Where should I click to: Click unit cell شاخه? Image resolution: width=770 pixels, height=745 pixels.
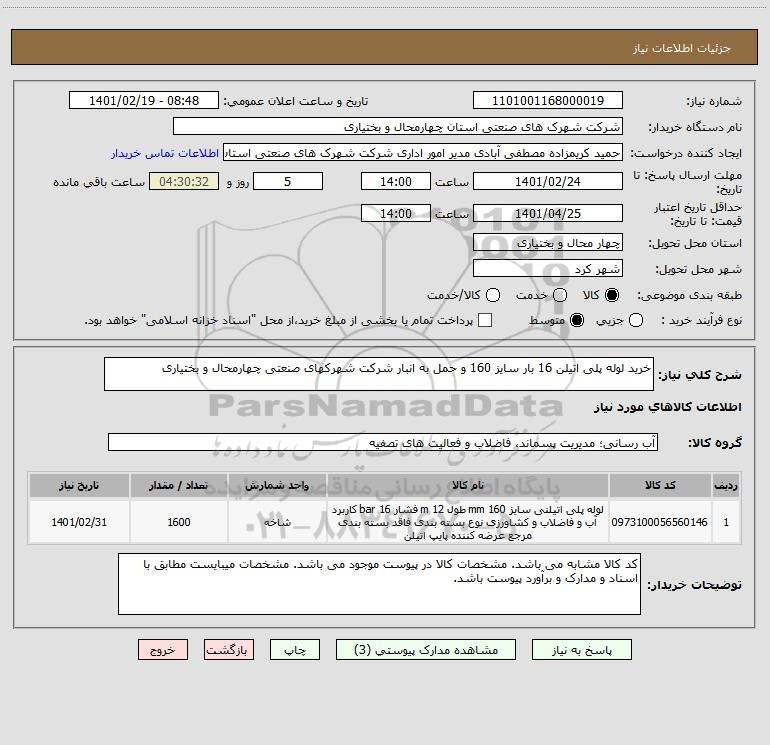coord(277,522)
